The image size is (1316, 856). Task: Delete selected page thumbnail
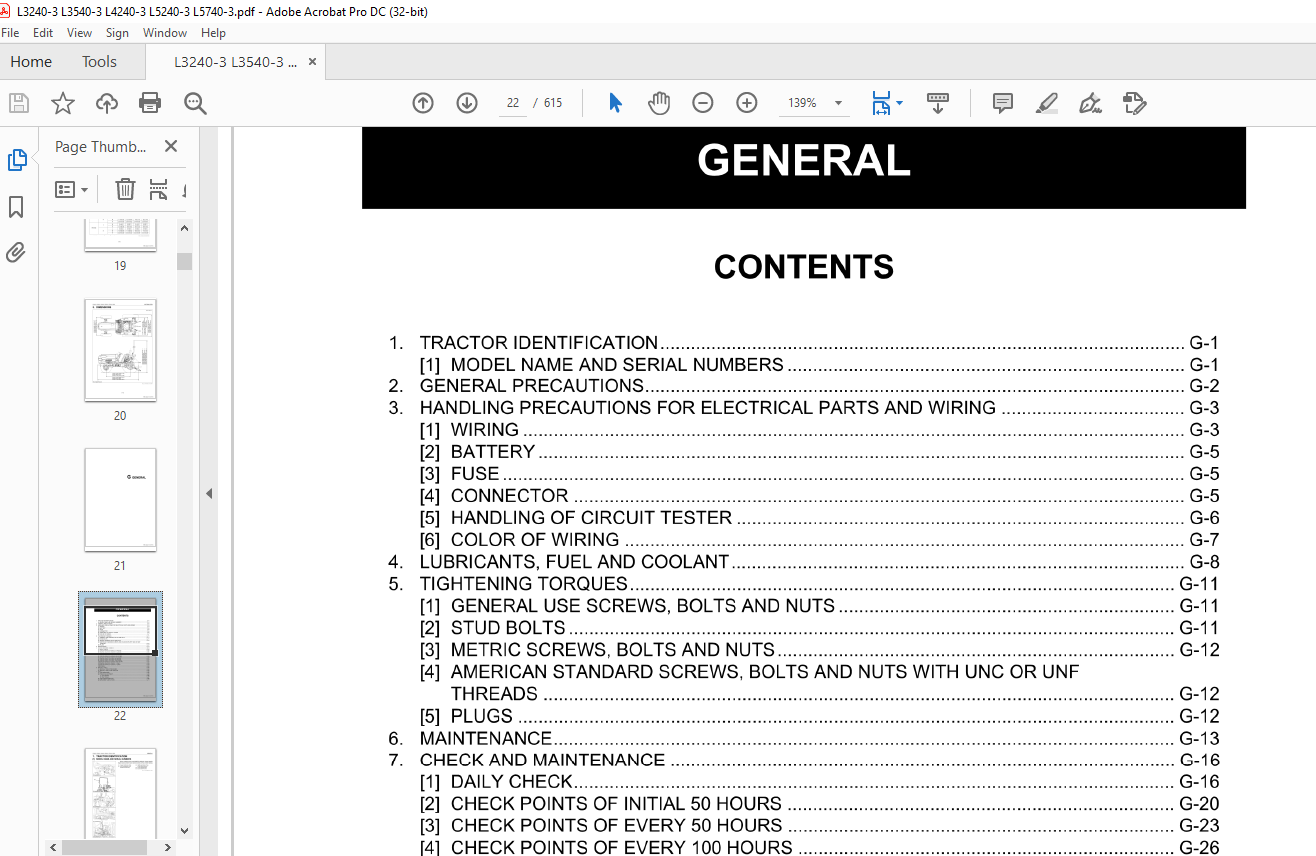coord(125,189)
